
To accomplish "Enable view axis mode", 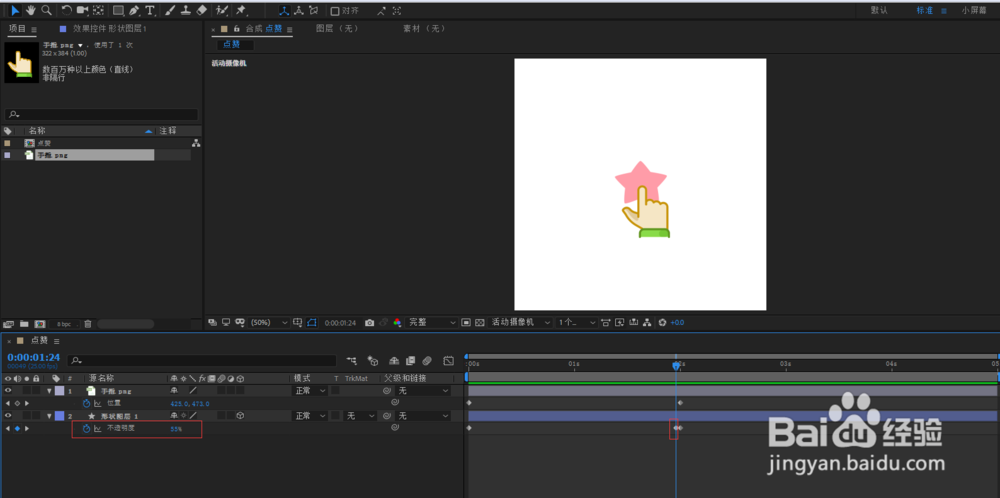I will (313, 10).
